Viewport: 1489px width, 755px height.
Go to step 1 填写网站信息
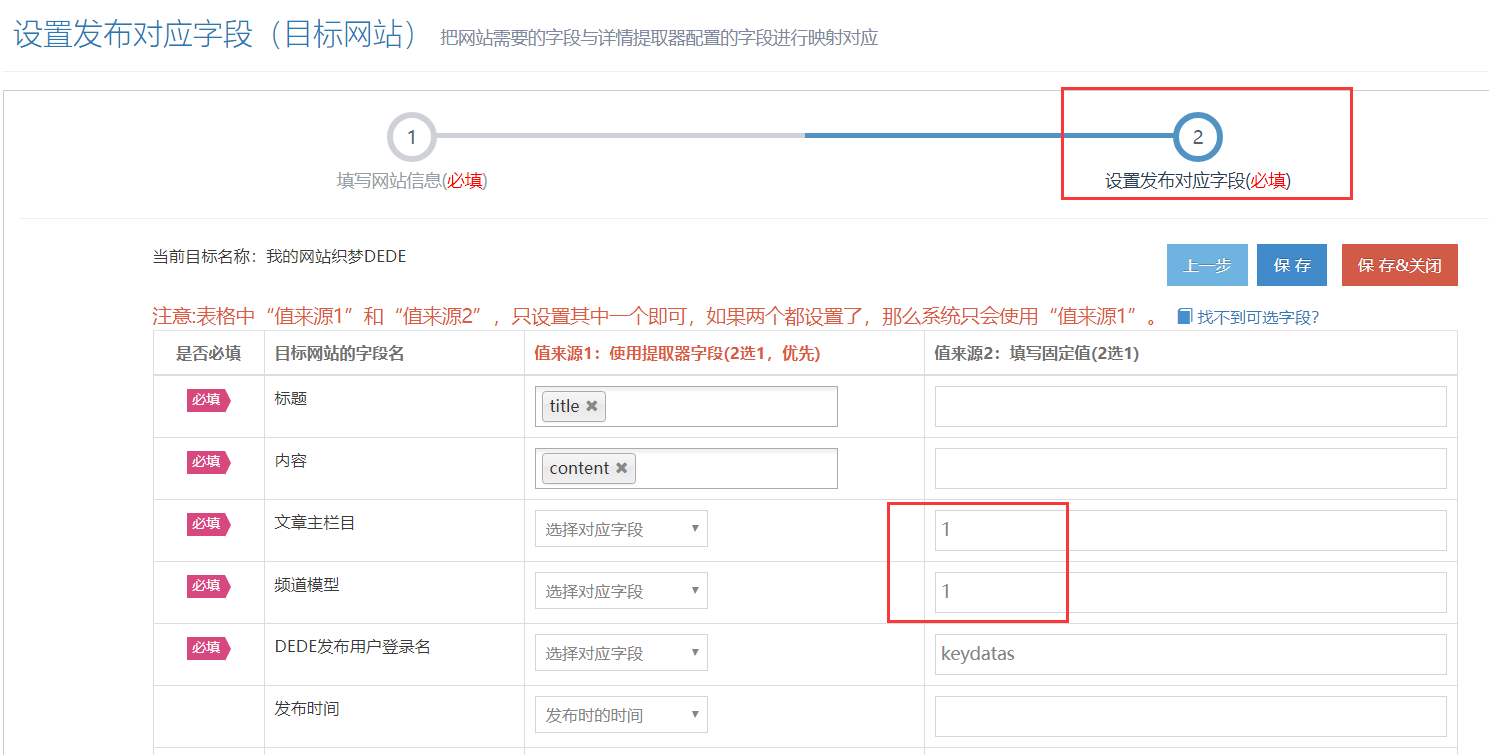[x=412, y=137]
